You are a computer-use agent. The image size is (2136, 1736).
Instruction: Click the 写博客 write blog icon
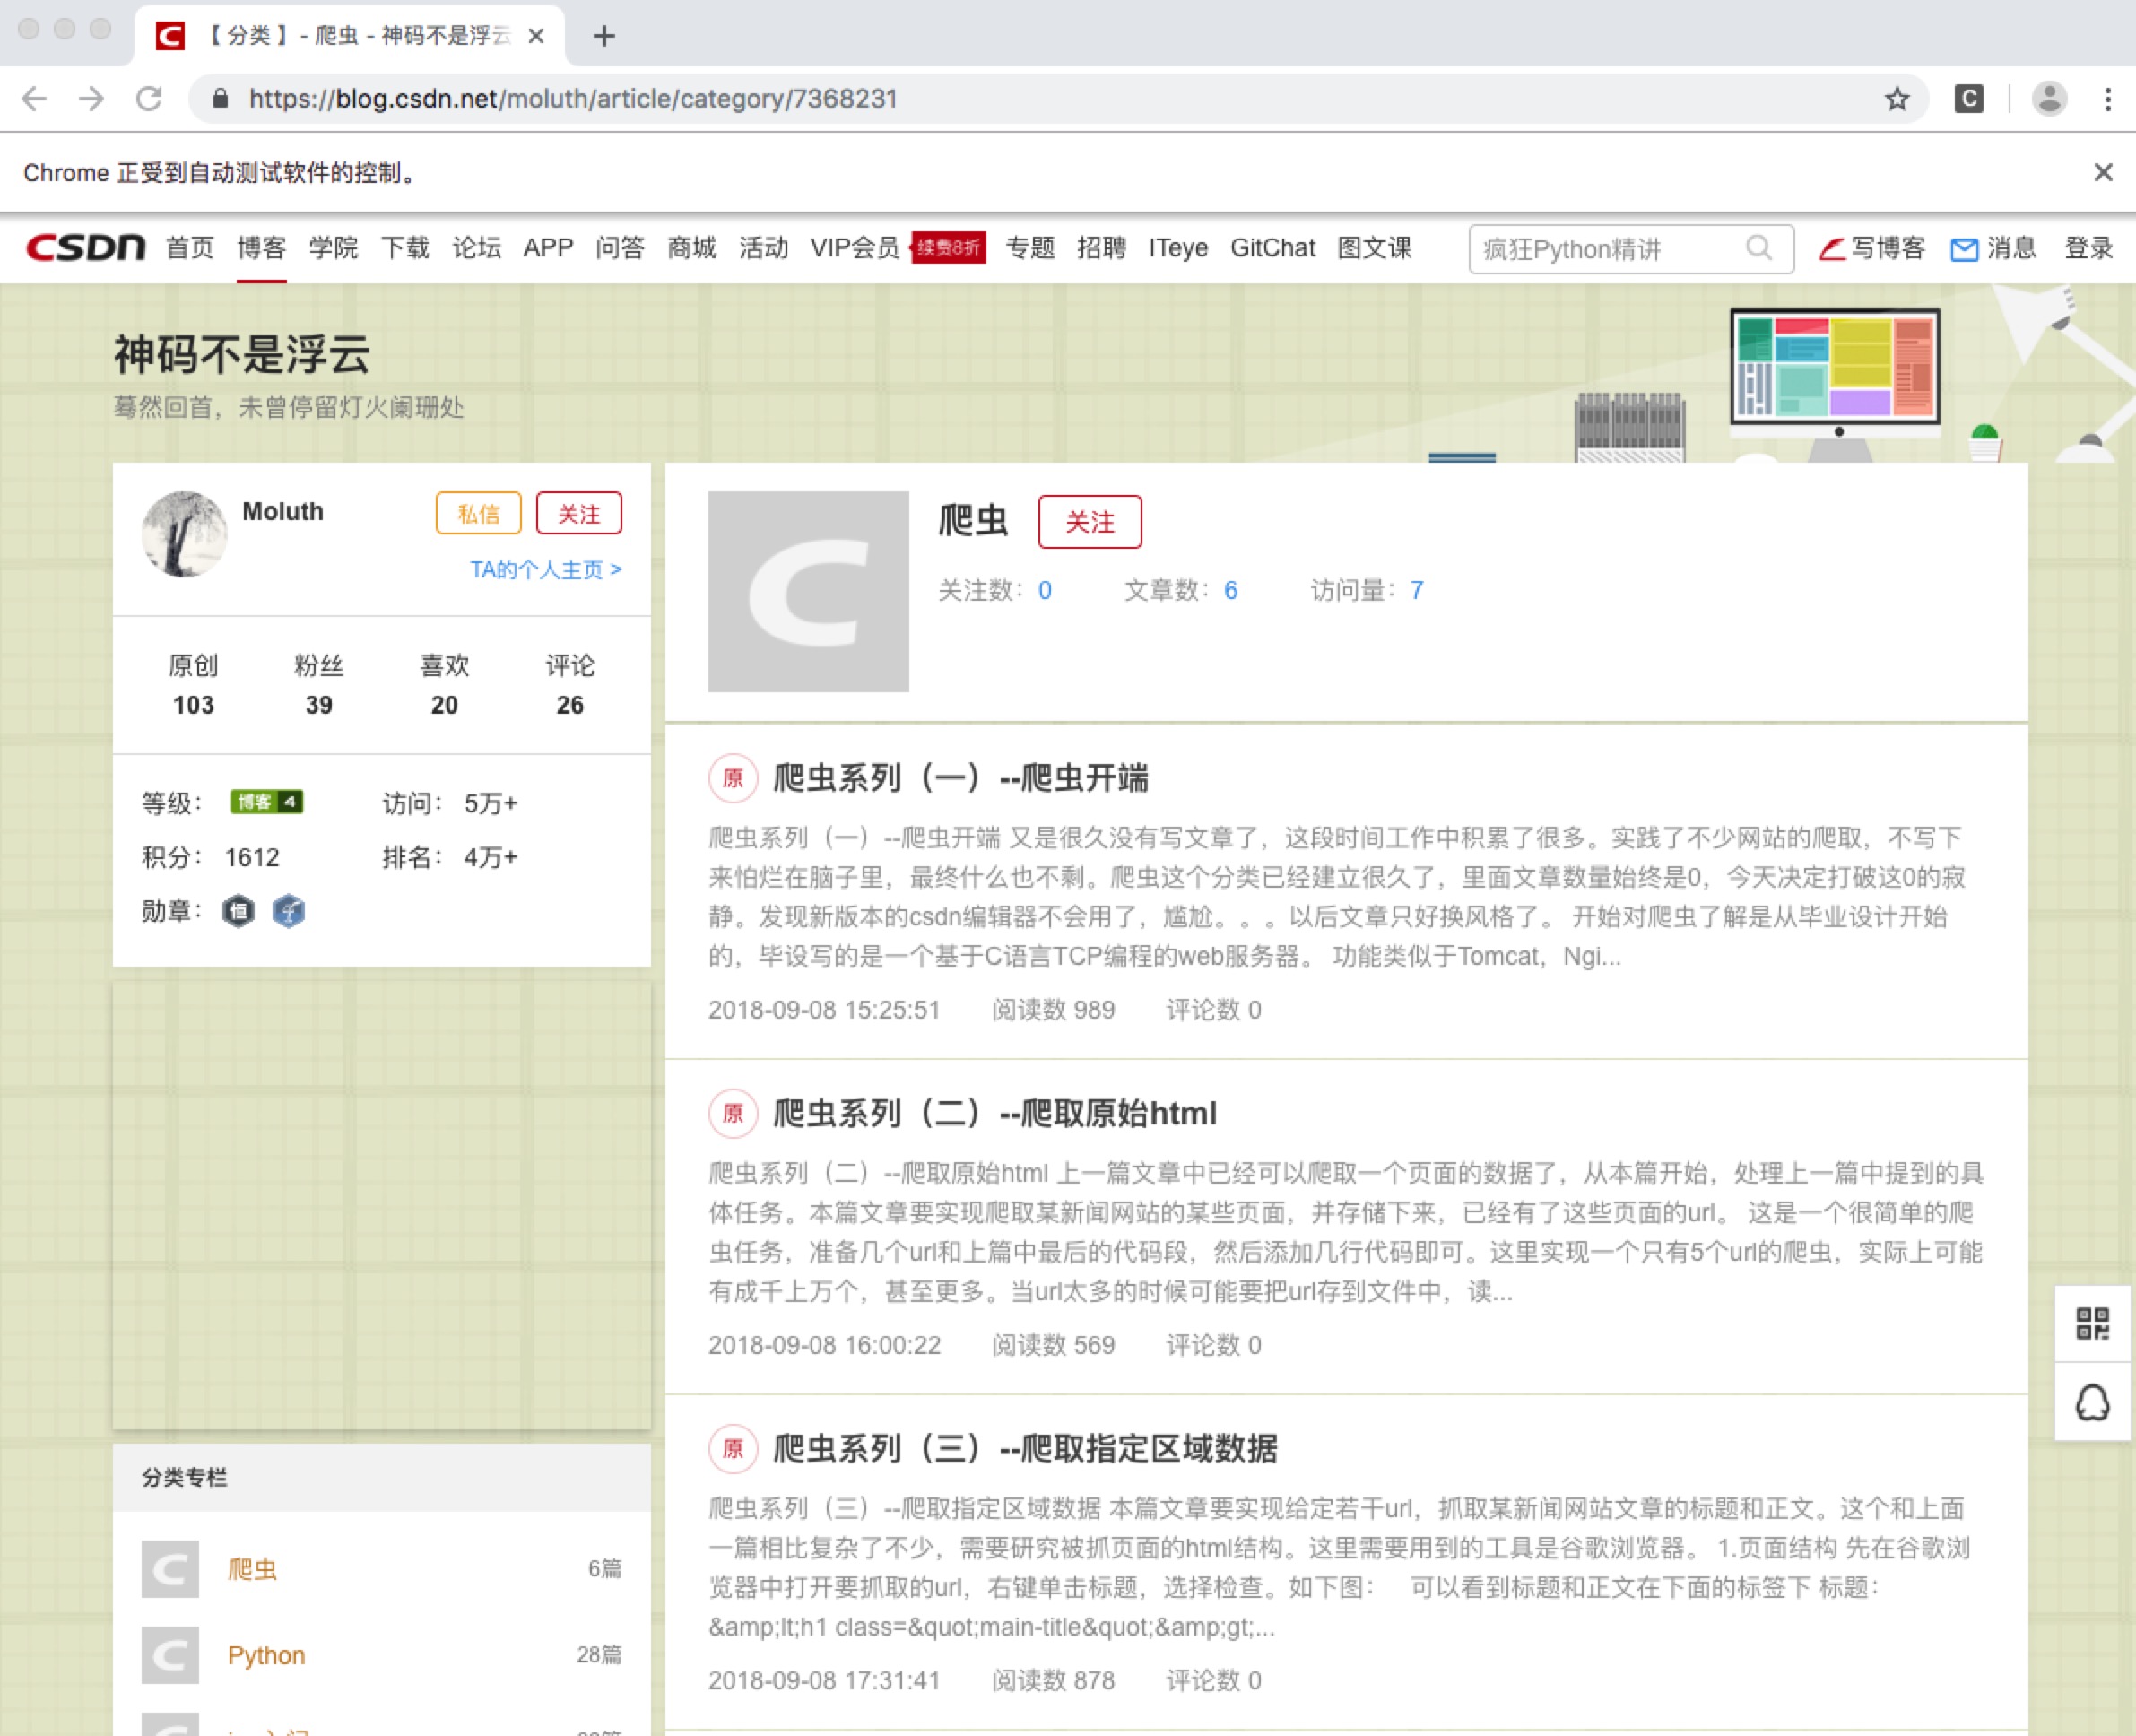tap(1832, 248)
